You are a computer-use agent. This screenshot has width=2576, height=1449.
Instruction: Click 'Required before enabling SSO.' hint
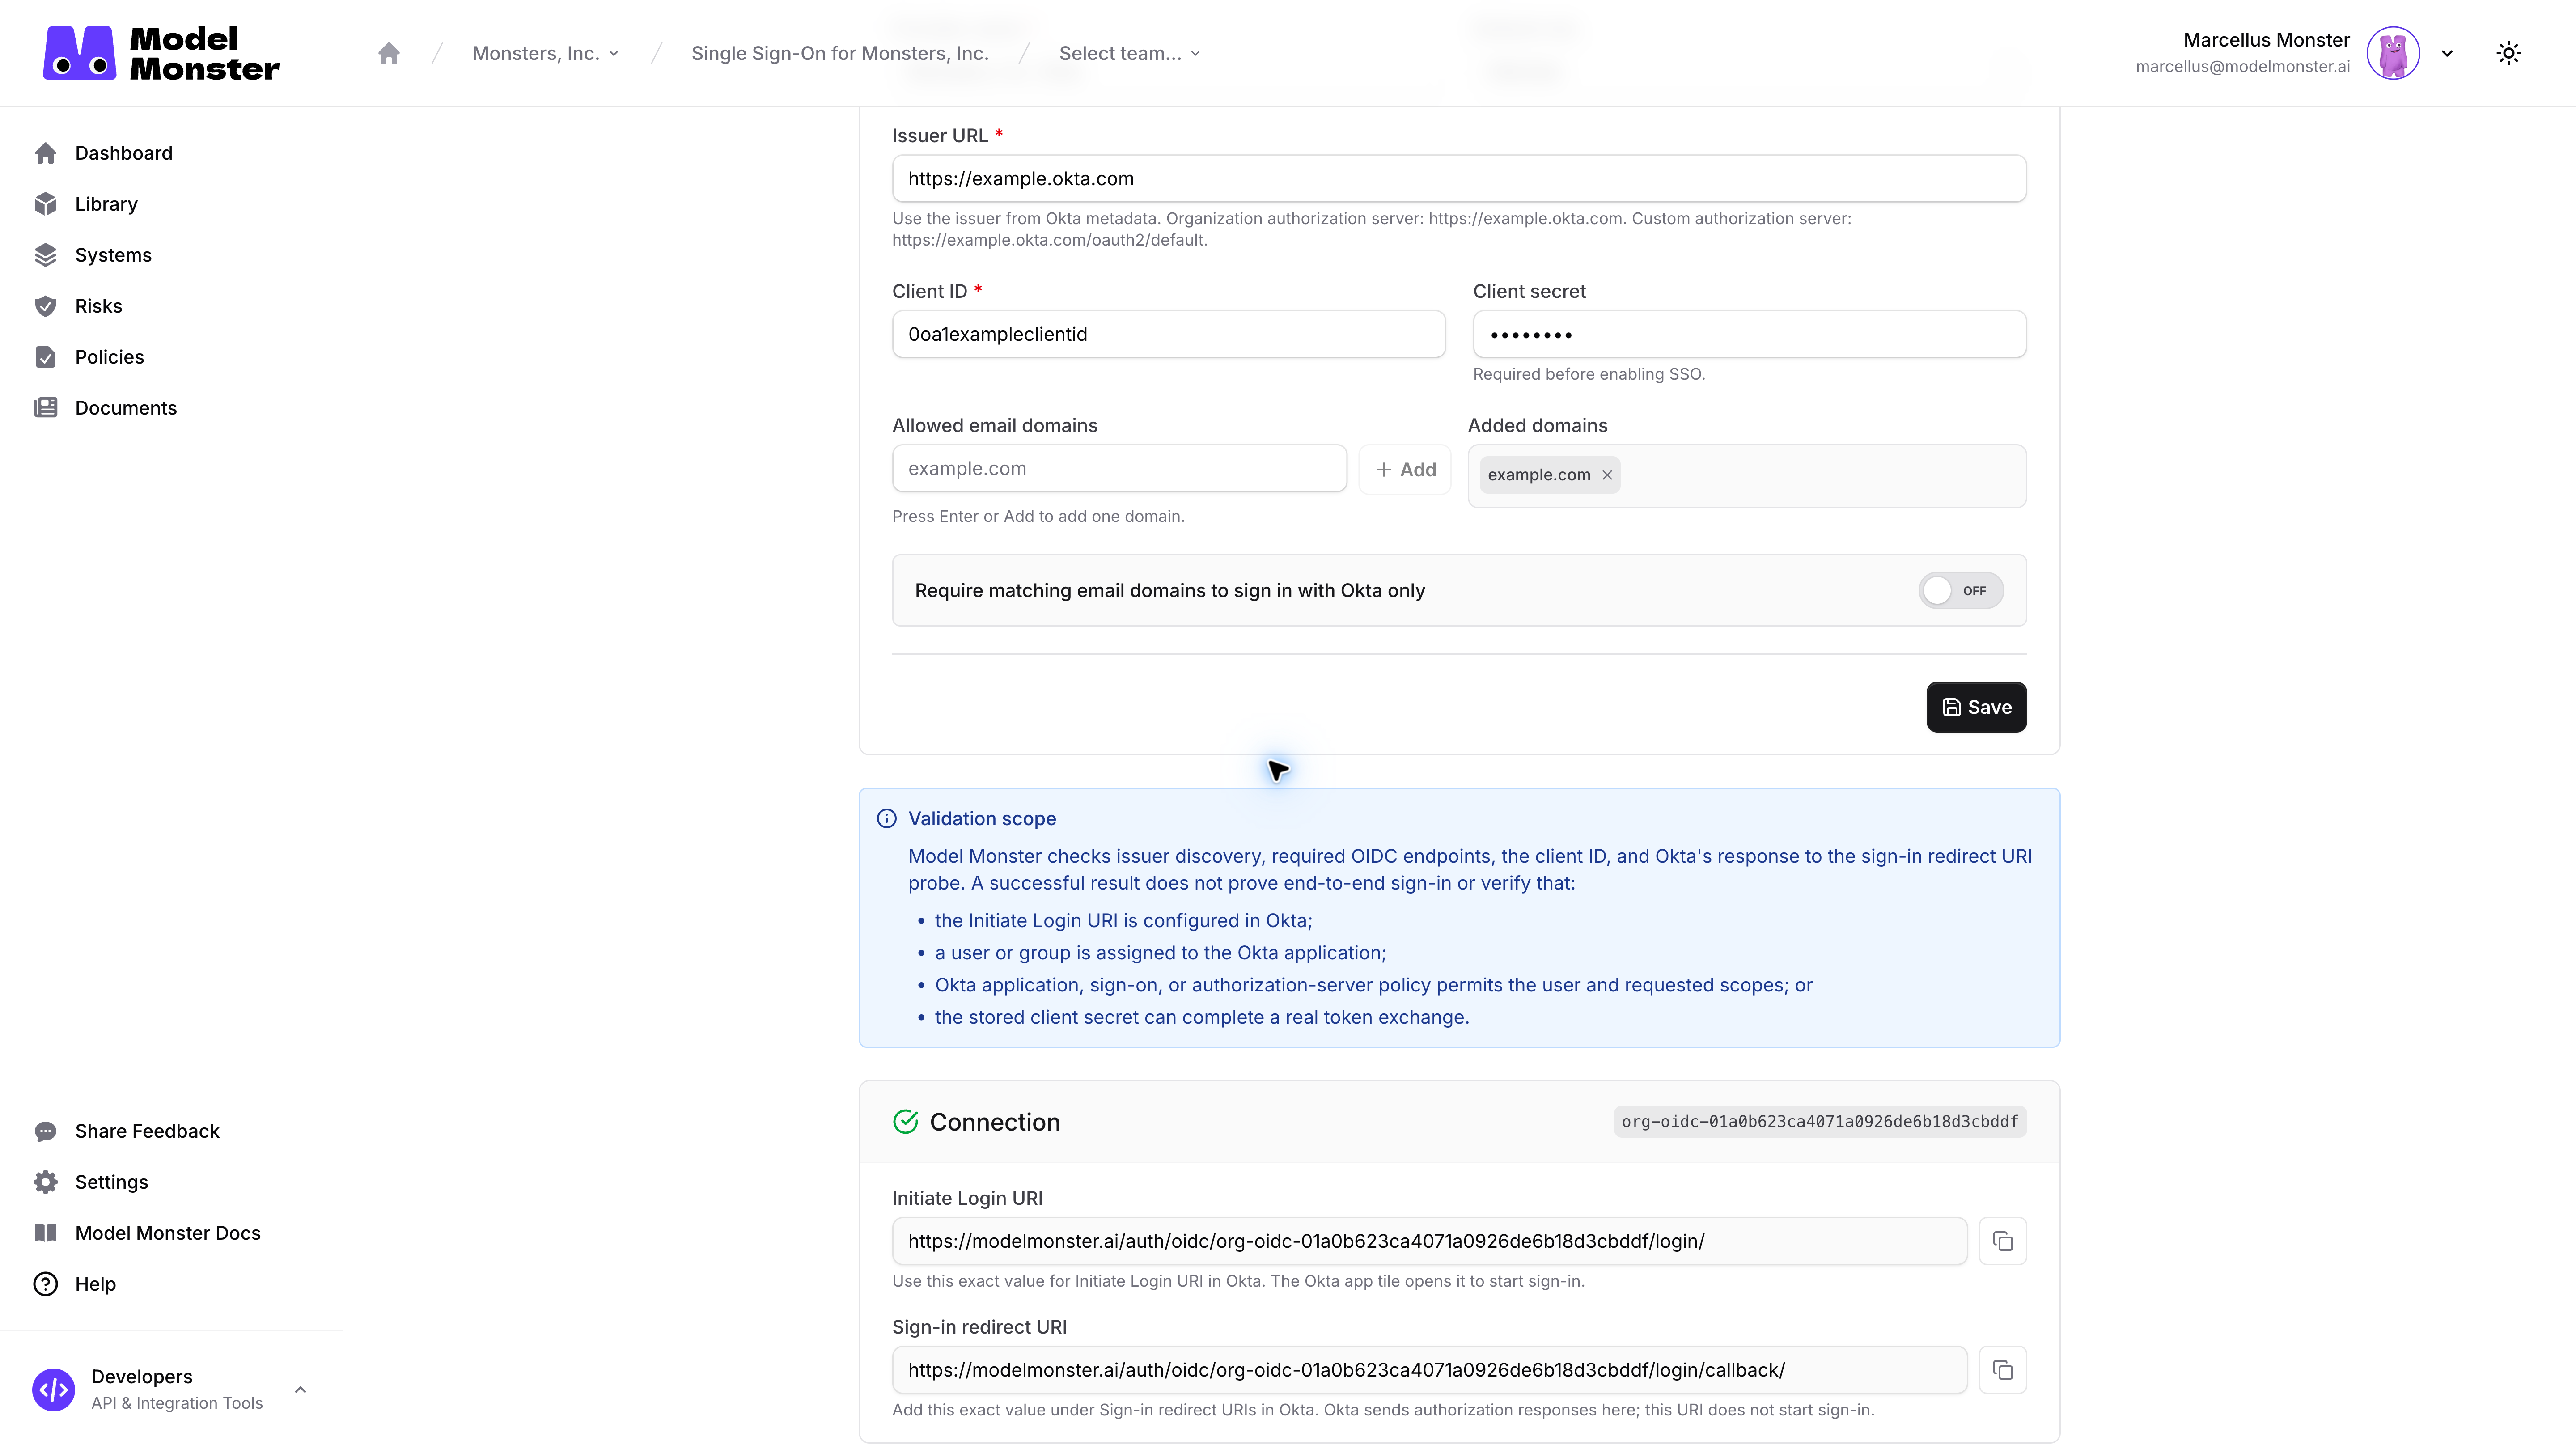(1588, 374)
